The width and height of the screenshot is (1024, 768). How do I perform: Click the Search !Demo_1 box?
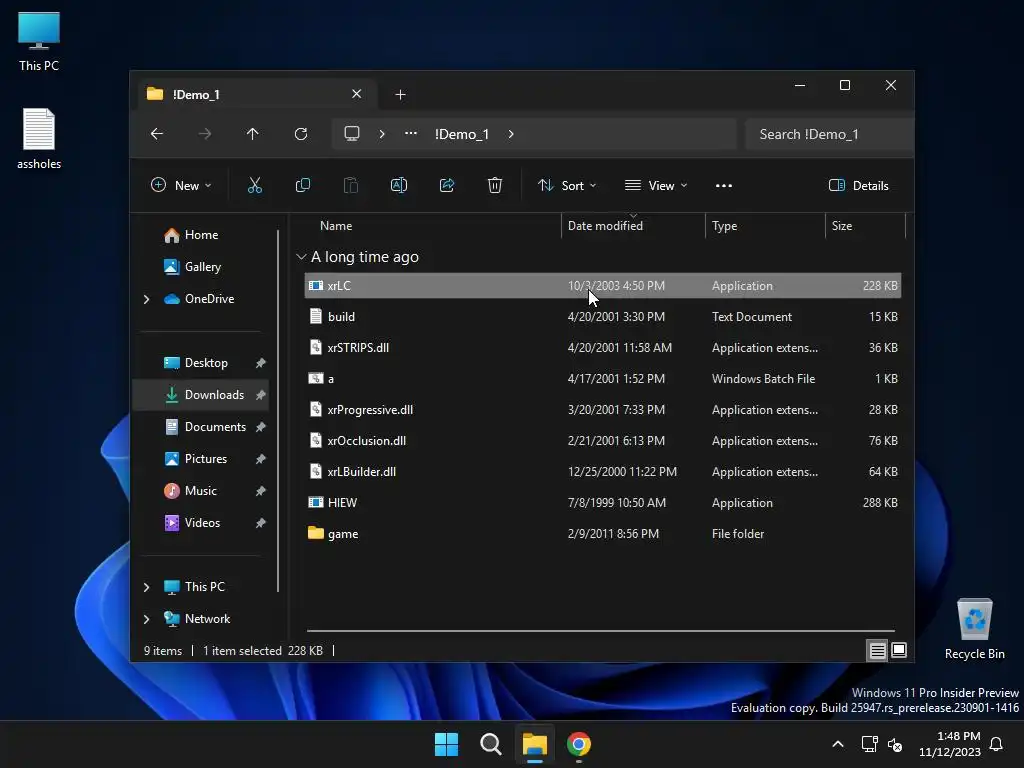click(x=829, y=134)
